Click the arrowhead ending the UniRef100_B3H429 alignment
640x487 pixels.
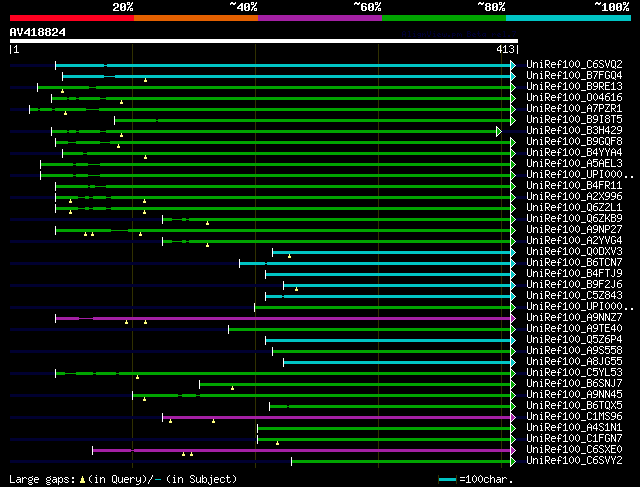click(499, 131)
